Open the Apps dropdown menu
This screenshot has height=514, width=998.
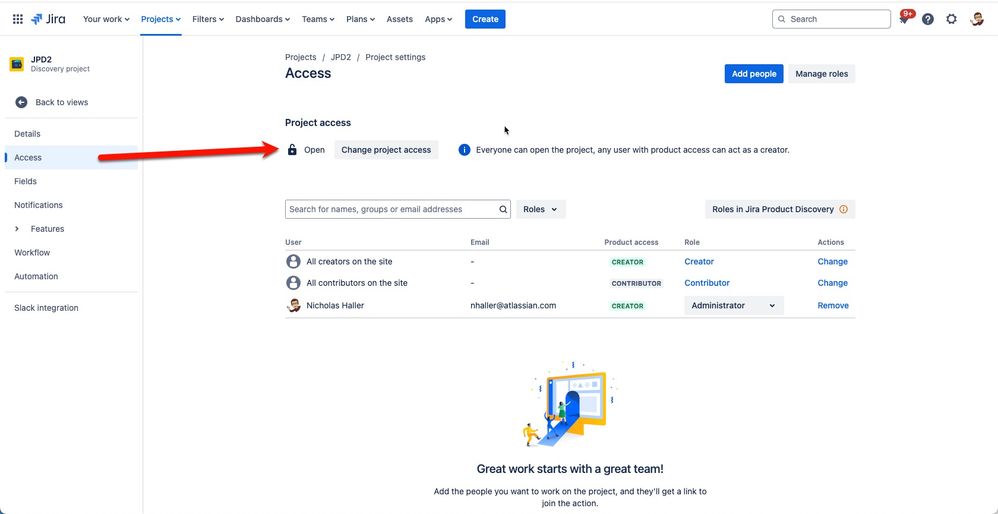[439, 19]
